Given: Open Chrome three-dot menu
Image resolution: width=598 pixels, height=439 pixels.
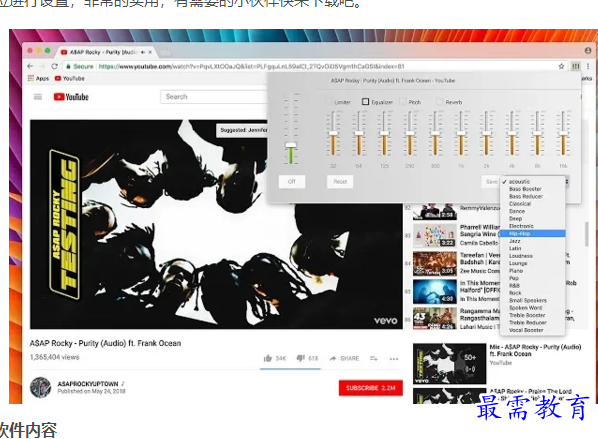Looking at the screenshot, I should pos(588,66).
